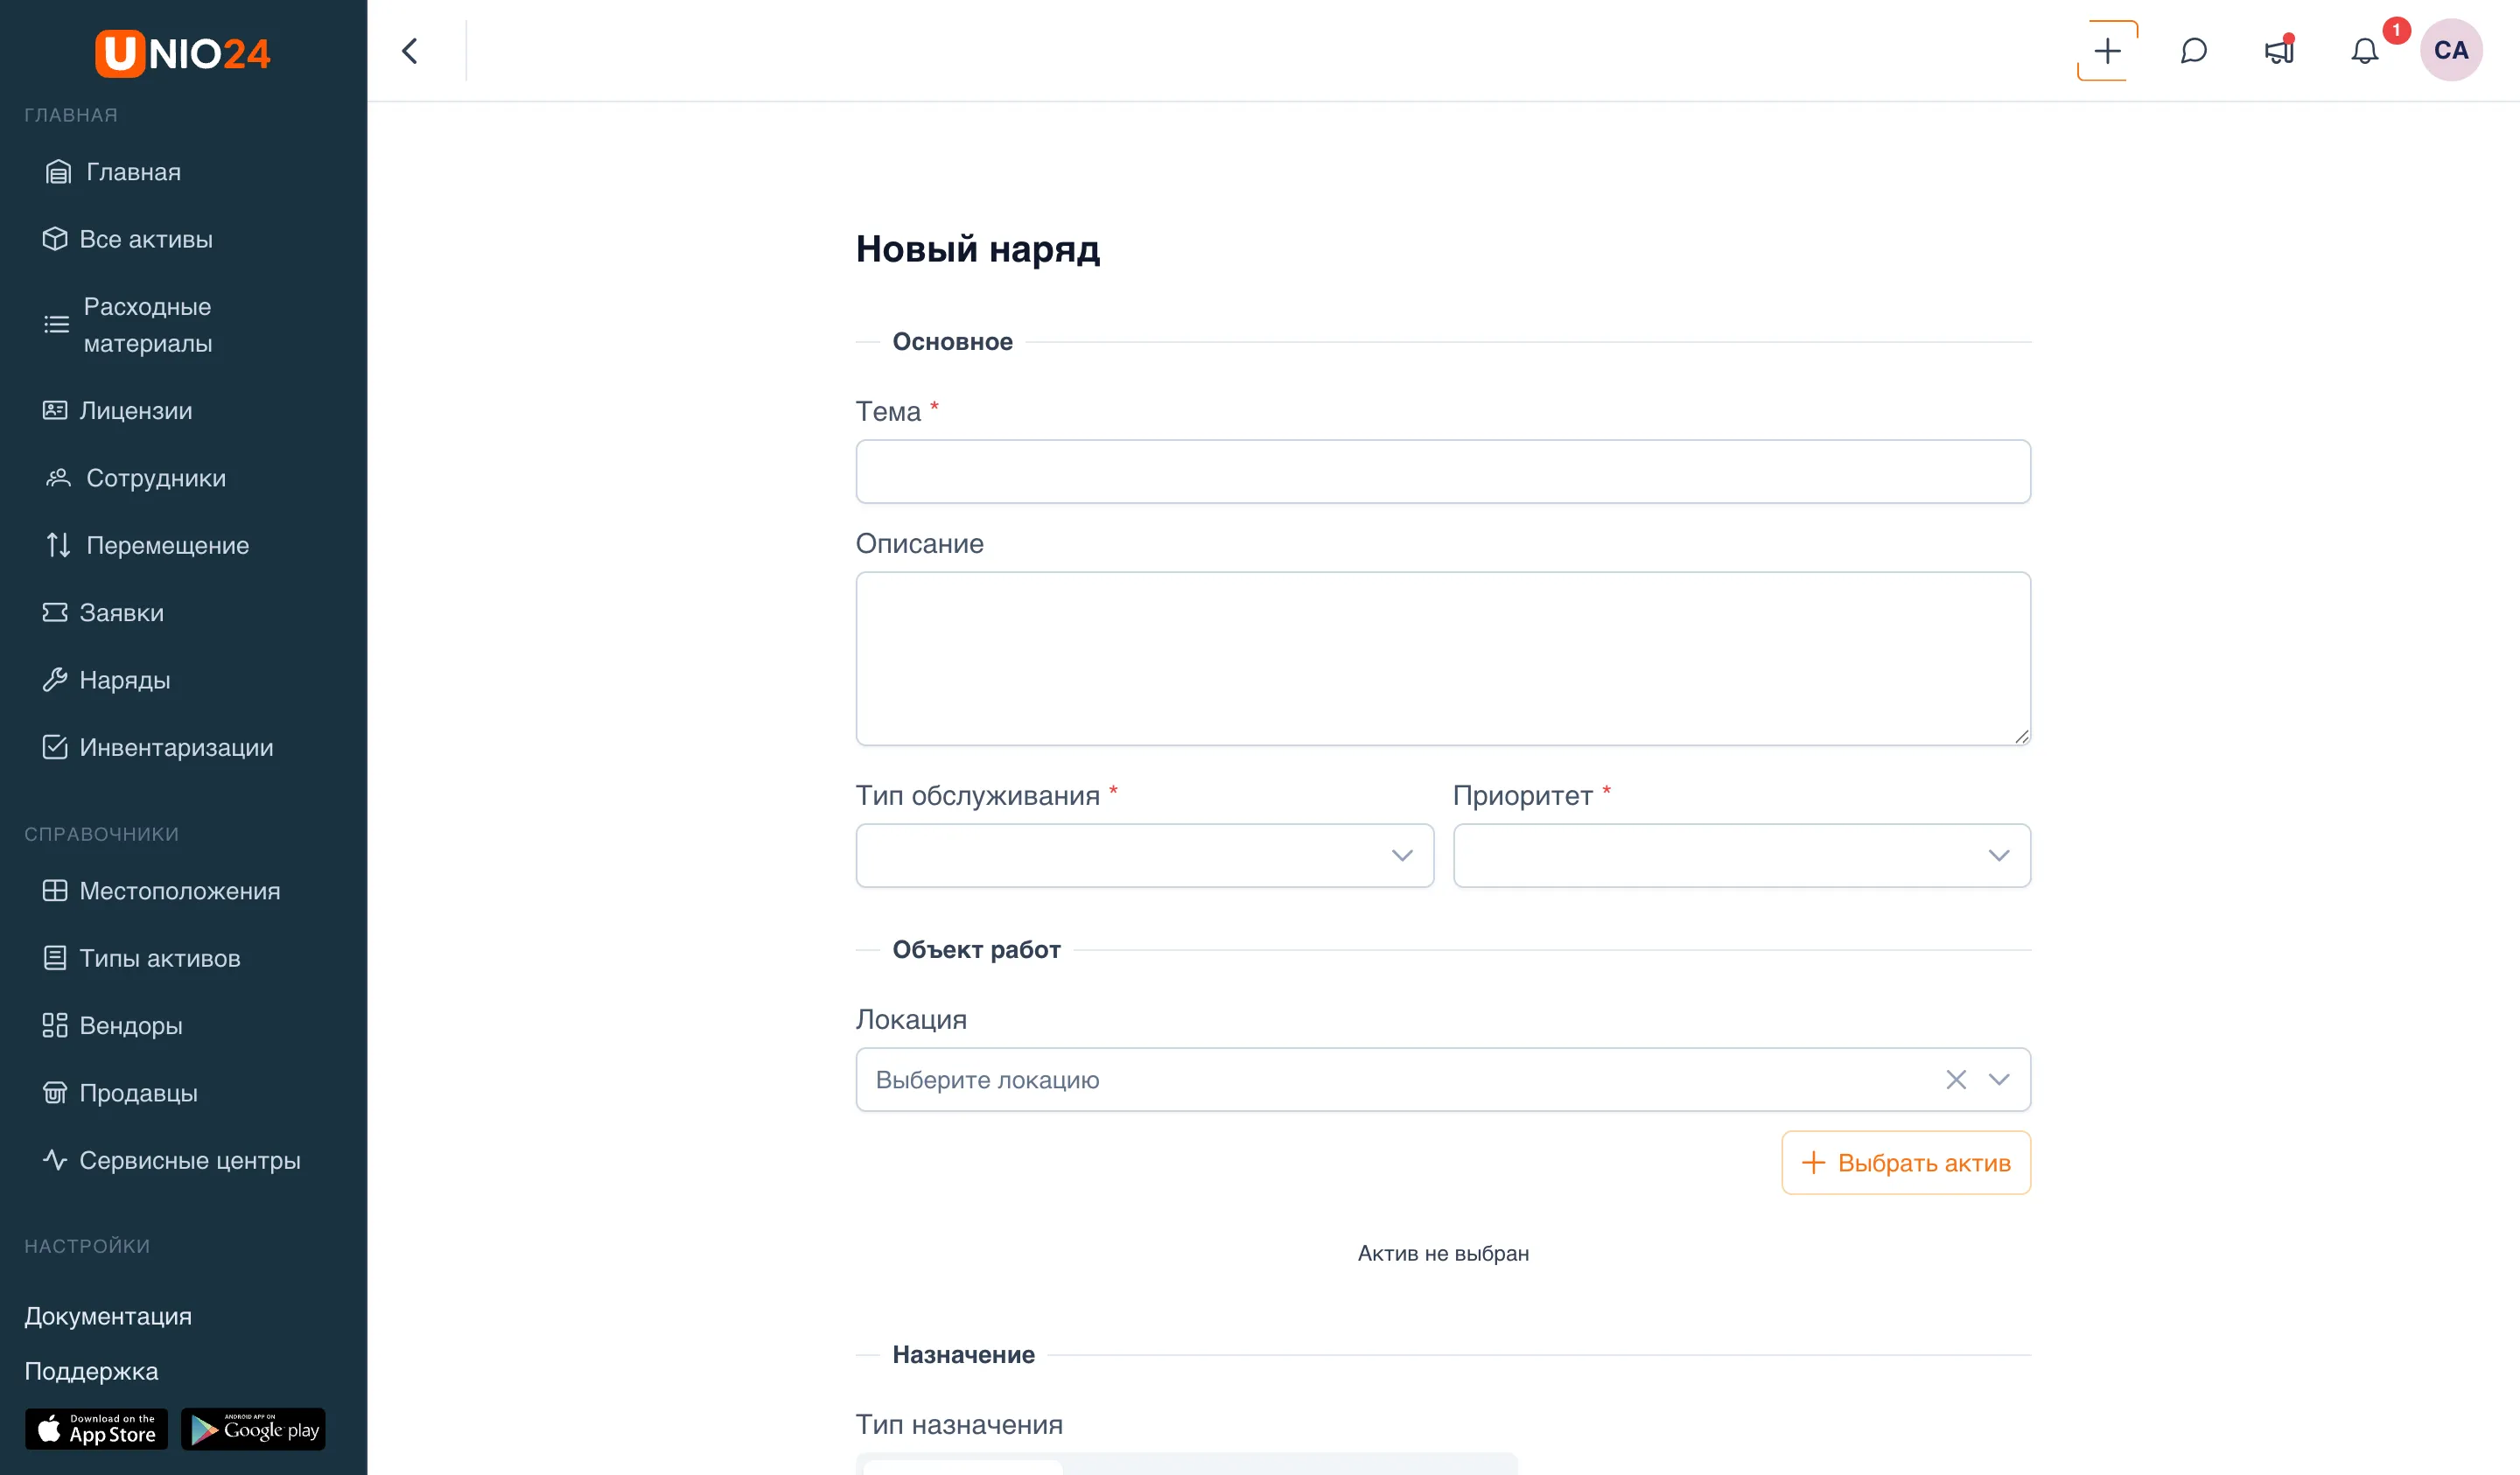Image resolution: width=2520 pixels, height=1475 pixels.
Task: Click into the Описание text area
Action: pyautogui.click(x=1443, y=659)
